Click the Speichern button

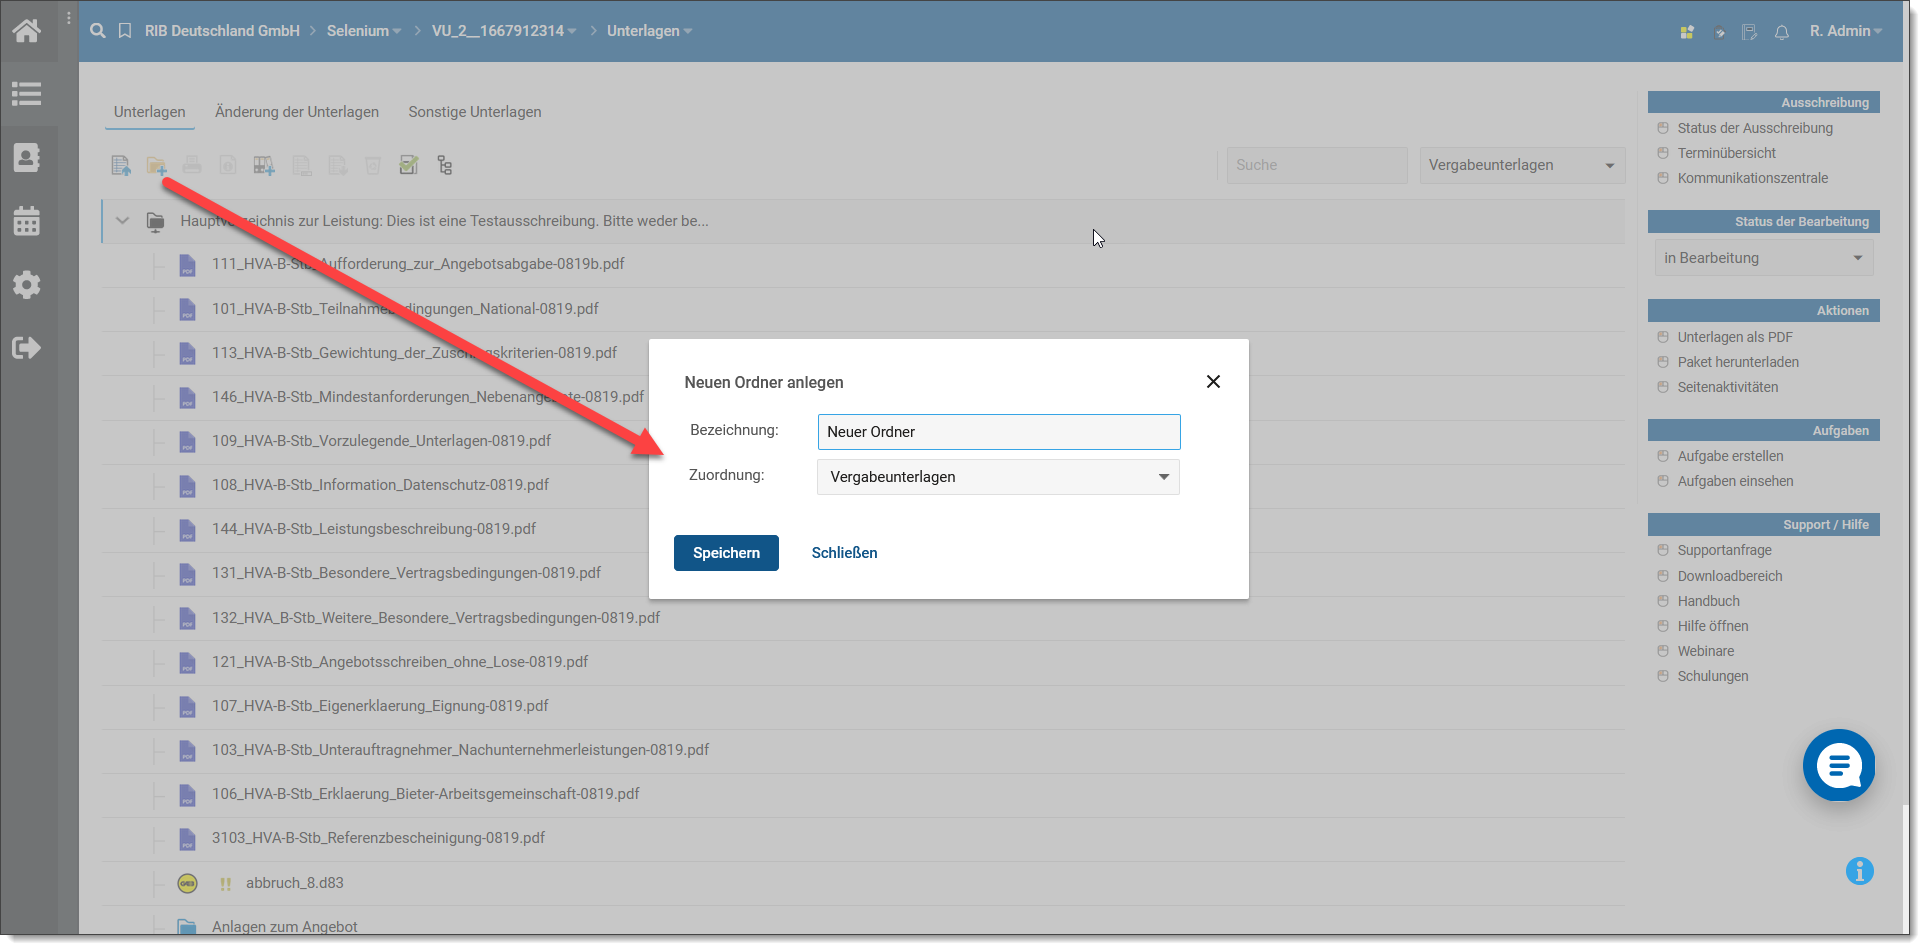click(x=726, y=553)
